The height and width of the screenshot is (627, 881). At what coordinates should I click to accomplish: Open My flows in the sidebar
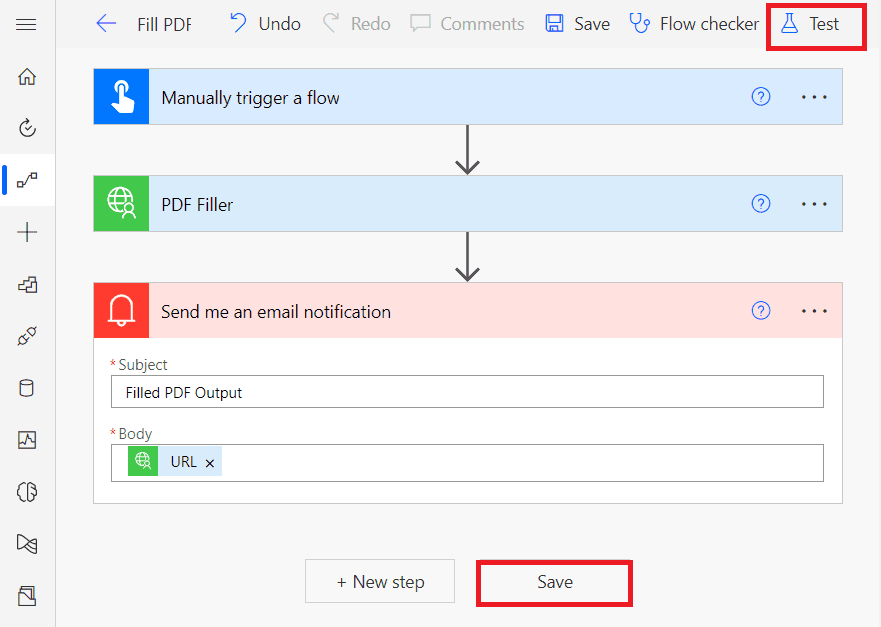coord(27,180)
